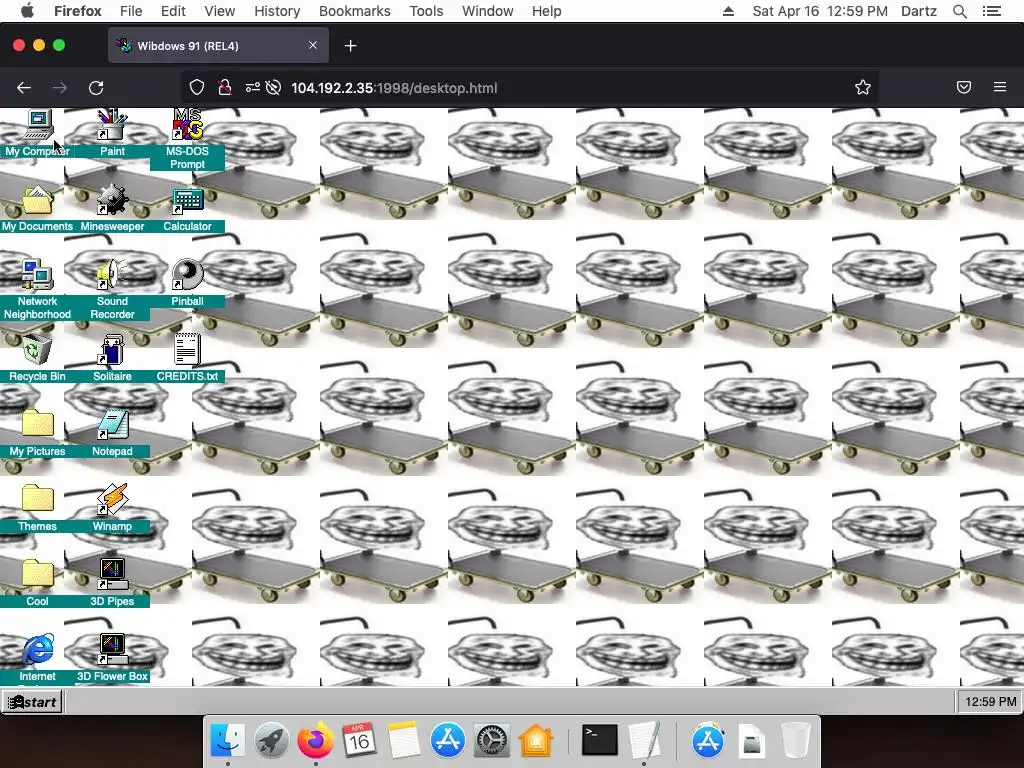Screen dimensions: 1024x768
Task: Open the Bookmarks menu
Action: (355, 11)
